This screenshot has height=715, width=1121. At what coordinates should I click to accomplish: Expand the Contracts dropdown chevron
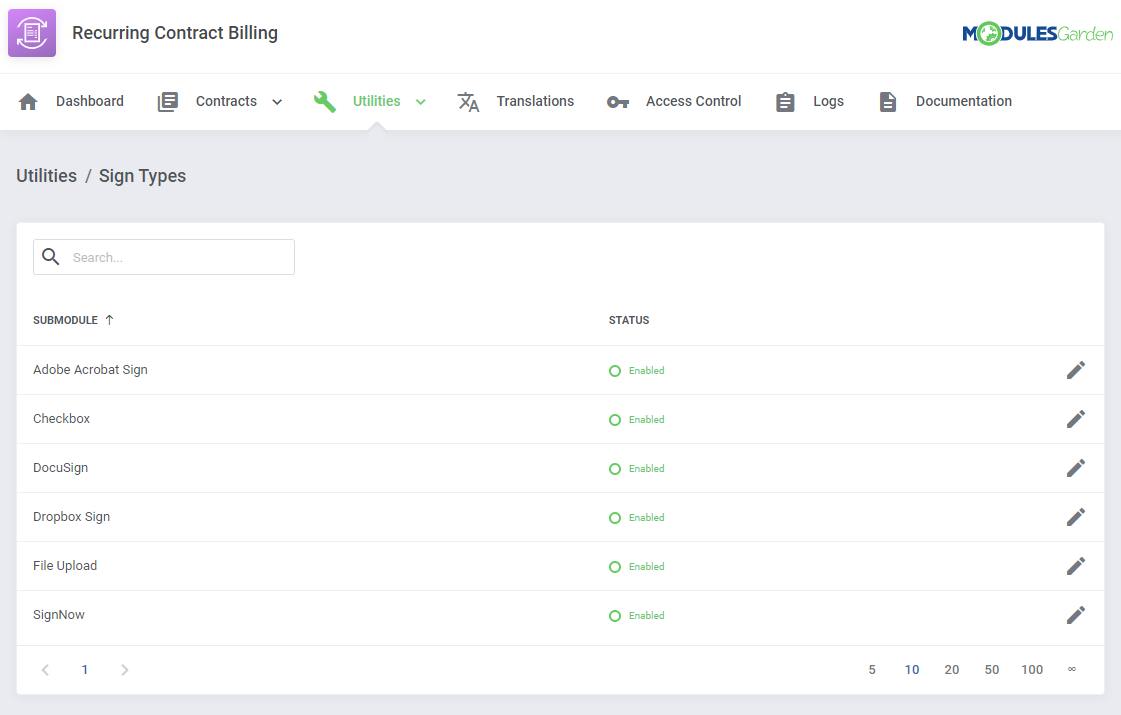pos(277,102)
